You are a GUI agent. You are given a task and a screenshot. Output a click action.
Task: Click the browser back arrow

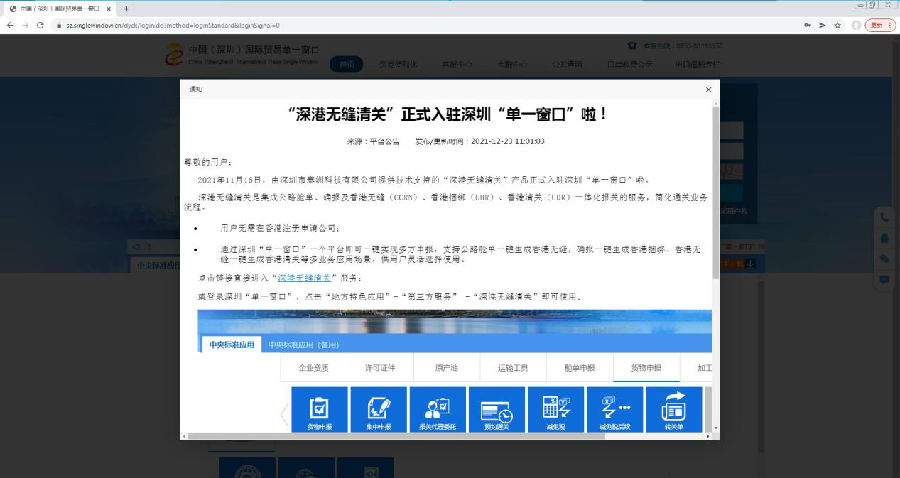[10, 24]
